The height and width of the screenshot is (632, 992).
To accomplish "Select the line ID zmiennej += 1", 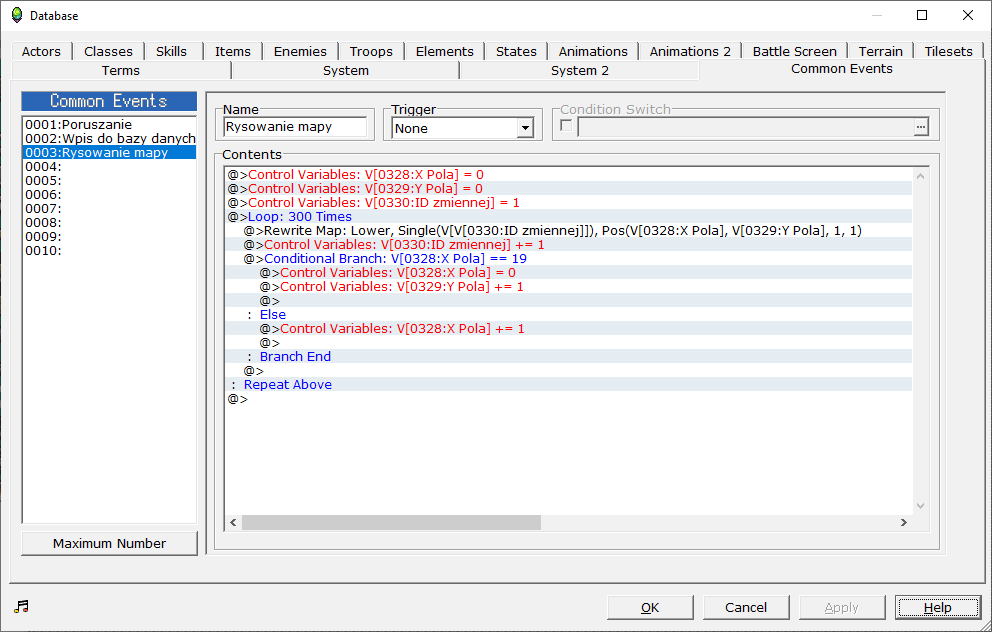I will point(569,244).
